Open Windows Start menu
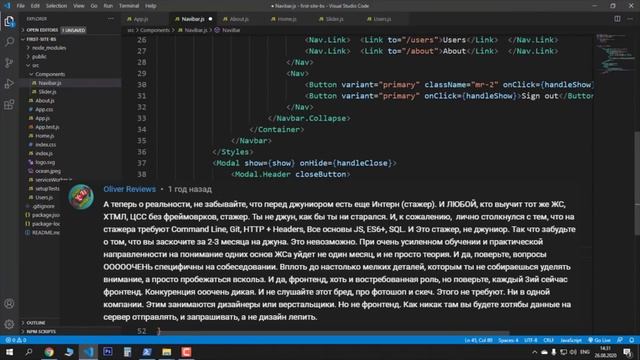Screen dimensions: 640x360 click(x=9, y=352)
